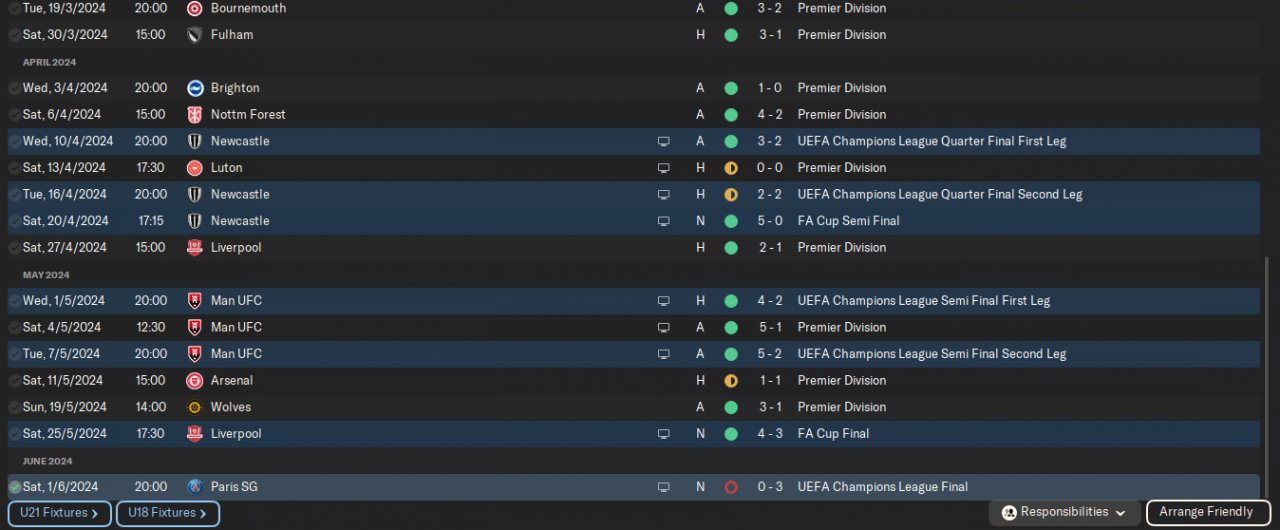Expand the U18 Fixtures chevron button

coord(167,513)
